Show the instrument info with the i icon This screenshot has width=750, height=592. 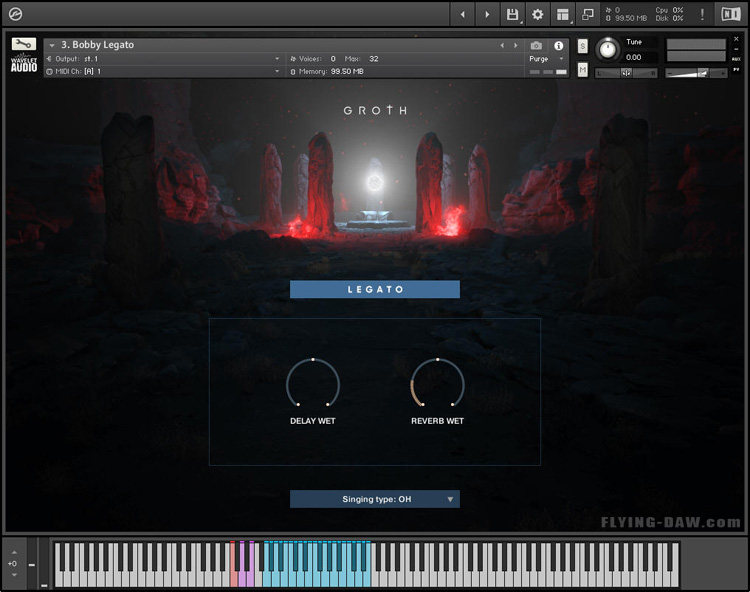(558, 45)
